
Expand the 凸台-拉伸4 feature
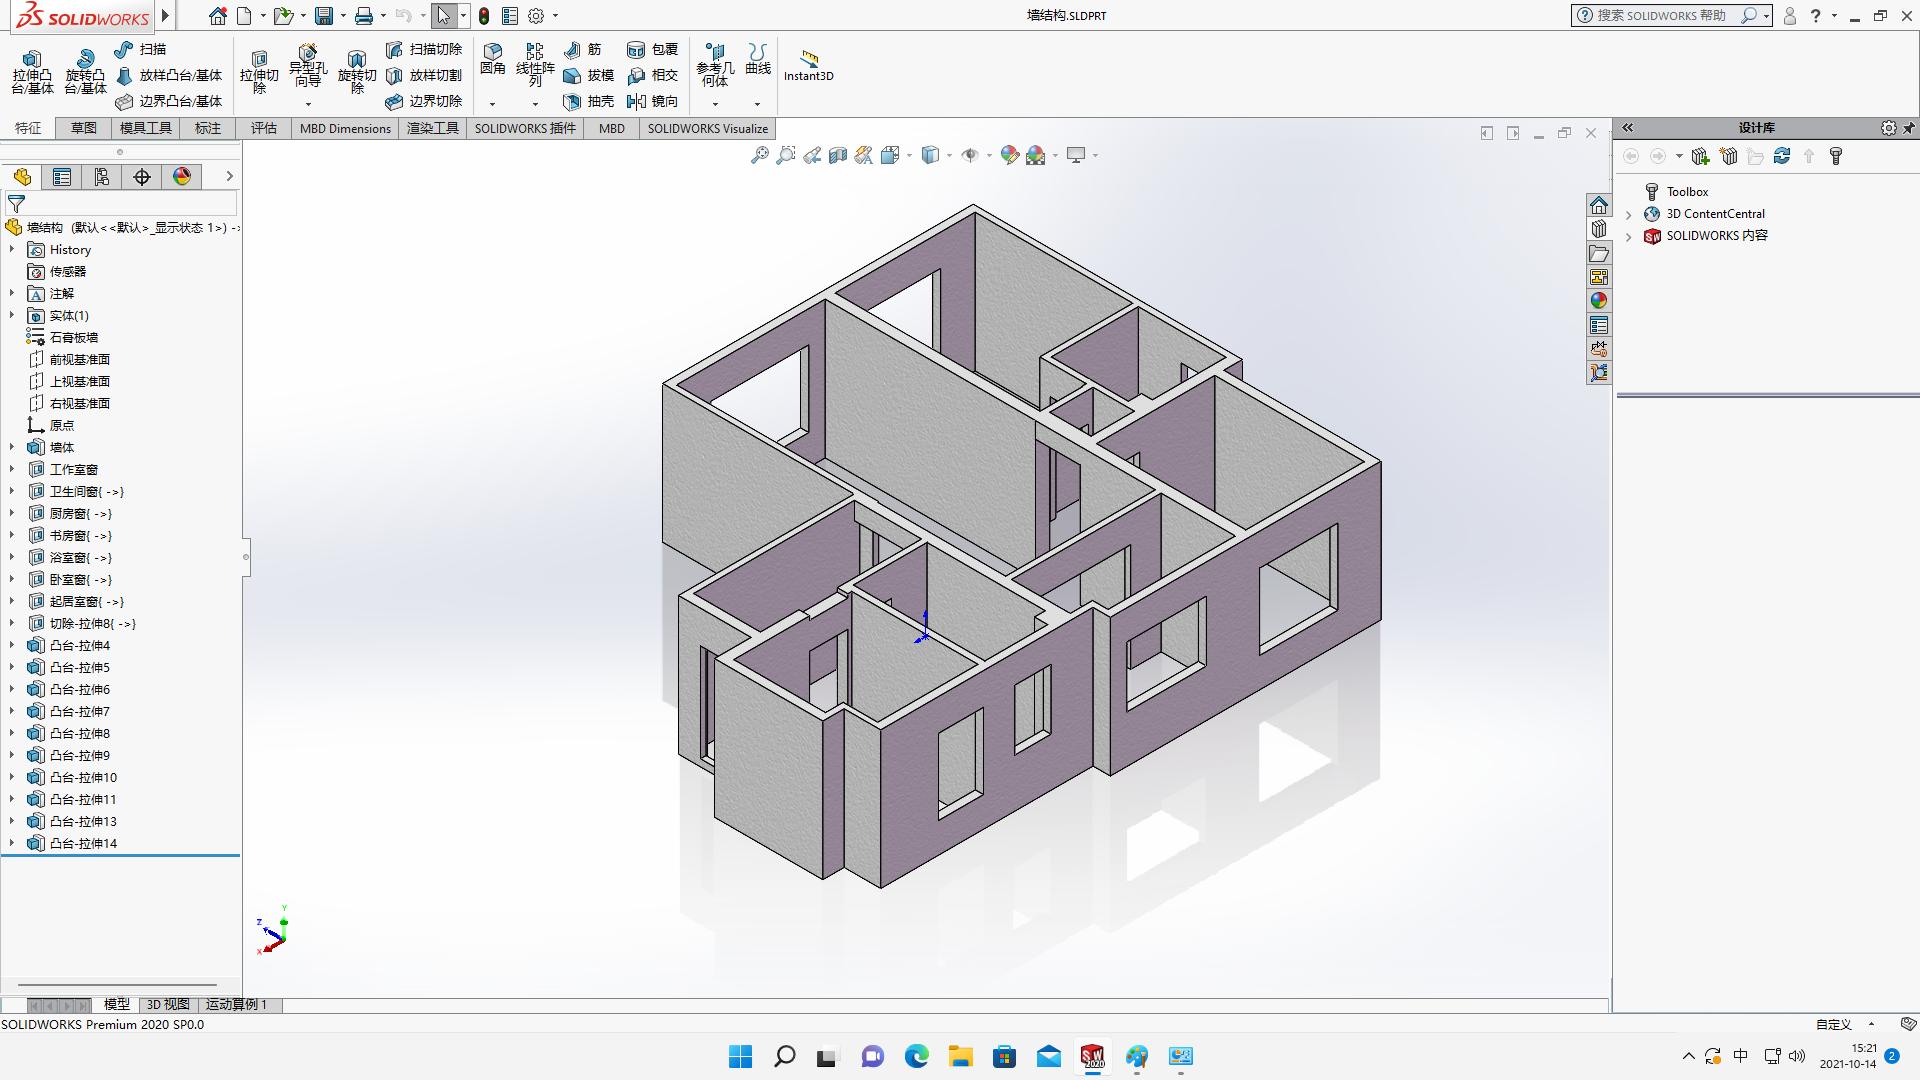tap(12, 645)
